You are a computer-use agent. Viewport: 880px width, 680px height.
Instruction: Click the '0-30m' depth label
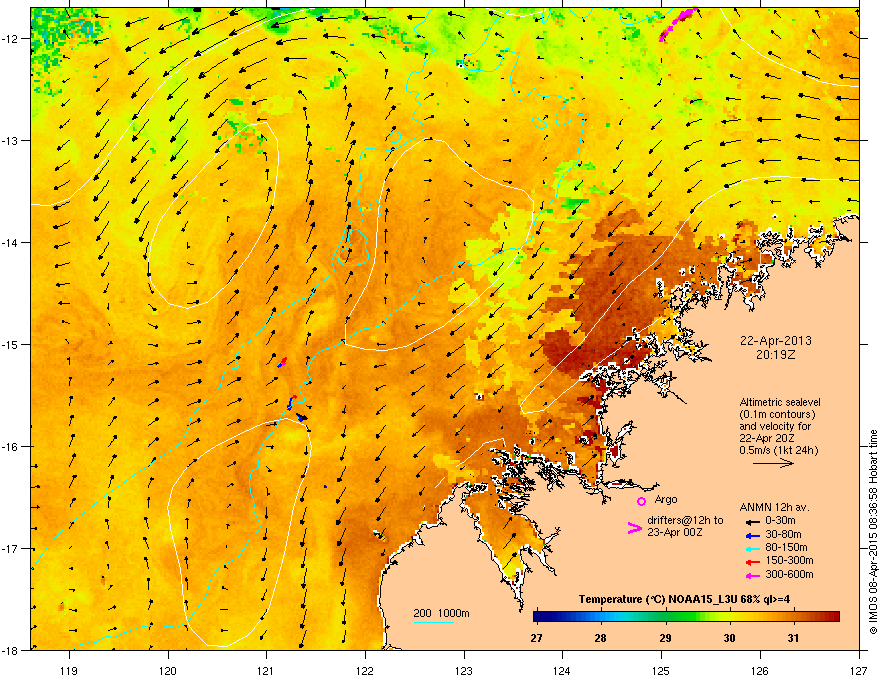pyautogui.click(x=780, y=521)
